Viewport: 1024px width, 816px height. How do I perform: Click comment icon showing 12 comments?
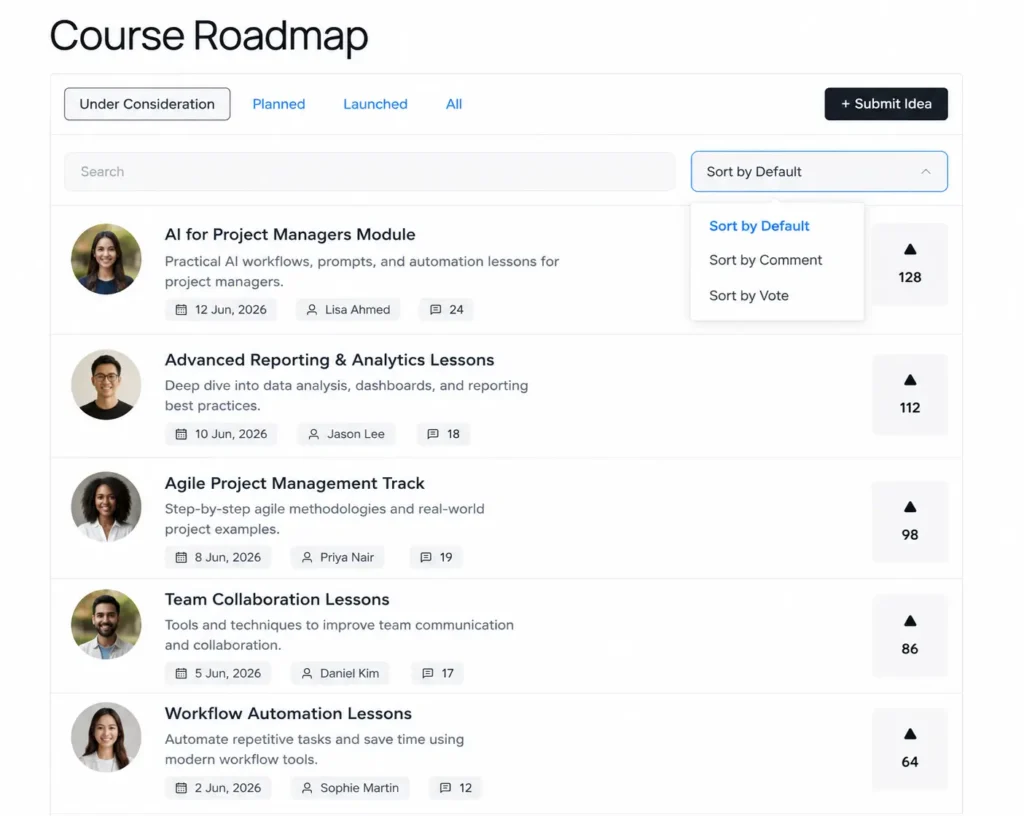pos(445,788)
